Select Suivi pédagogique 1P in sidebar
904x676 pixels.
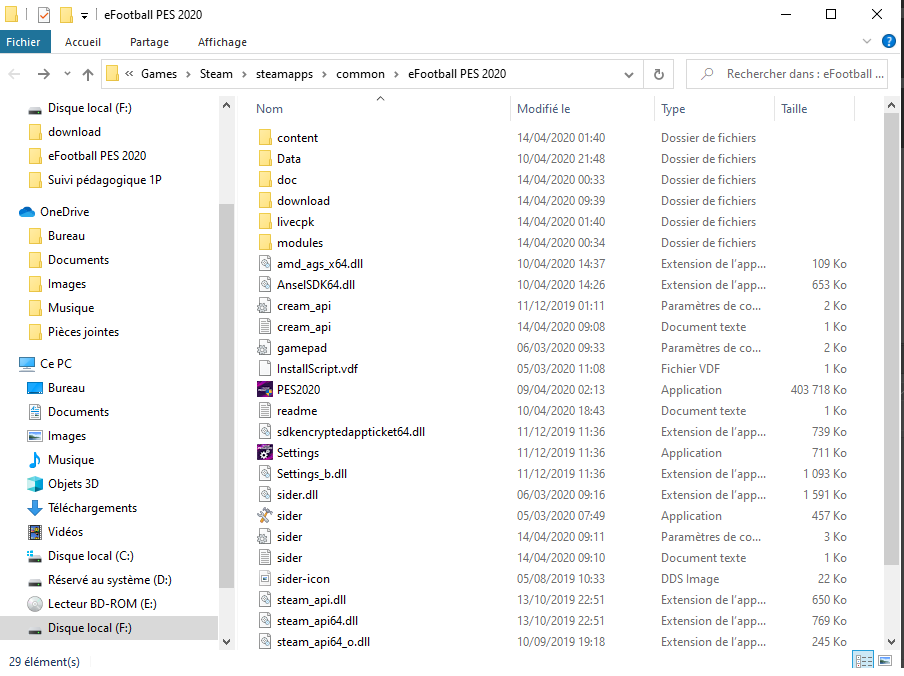pos(104,180)
